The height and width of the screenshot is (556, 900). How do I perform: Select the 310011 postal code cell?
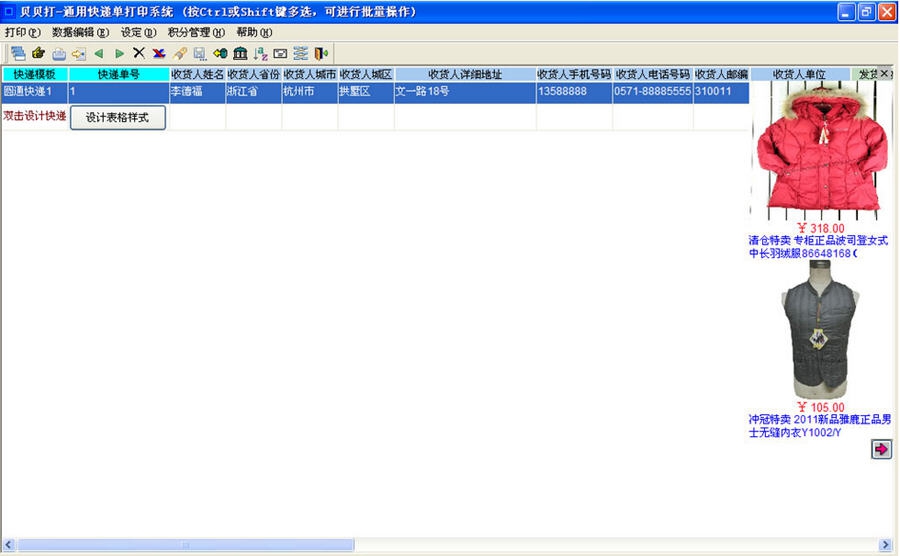coord(721,92)
